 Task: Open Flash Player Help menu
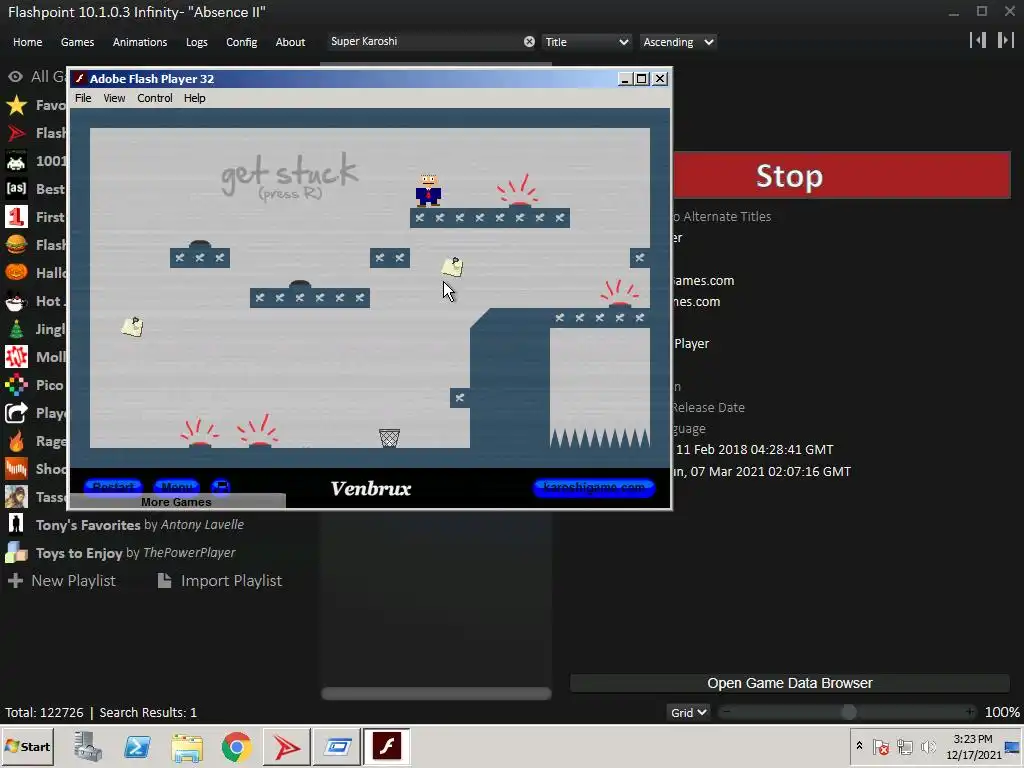pos(195,98)
